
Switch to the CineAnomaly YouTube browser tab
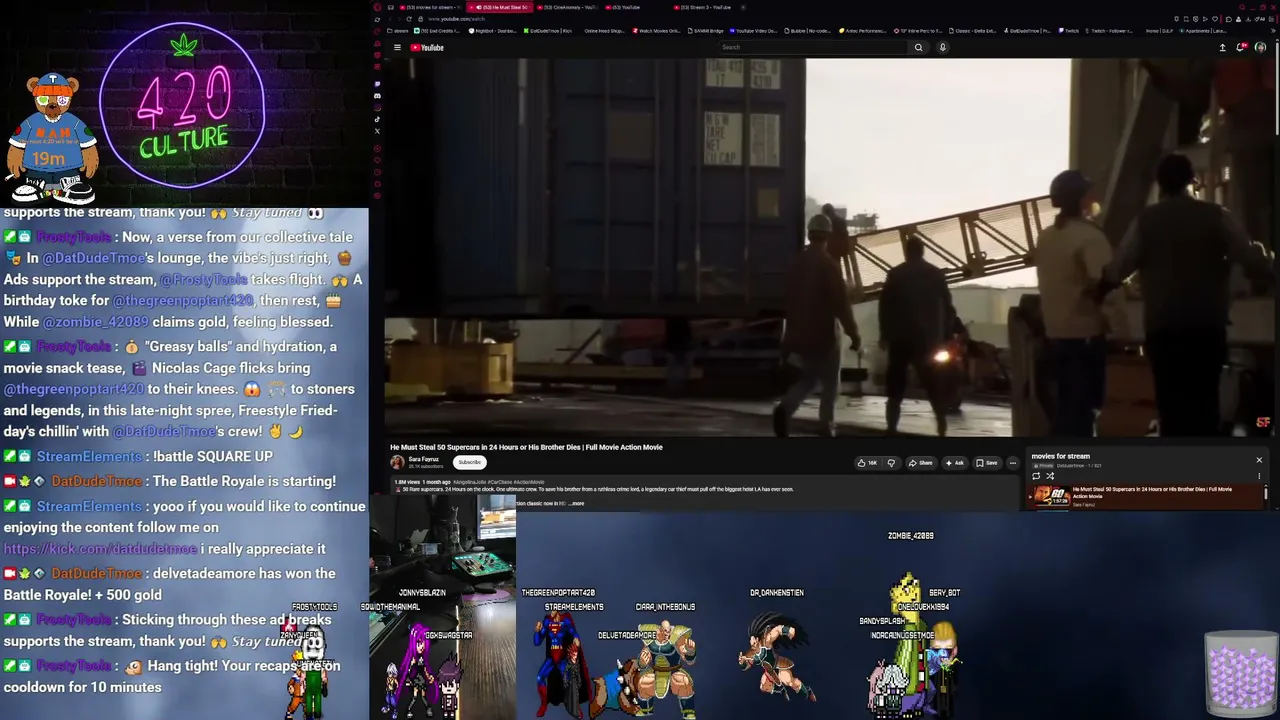pos(570,7)
